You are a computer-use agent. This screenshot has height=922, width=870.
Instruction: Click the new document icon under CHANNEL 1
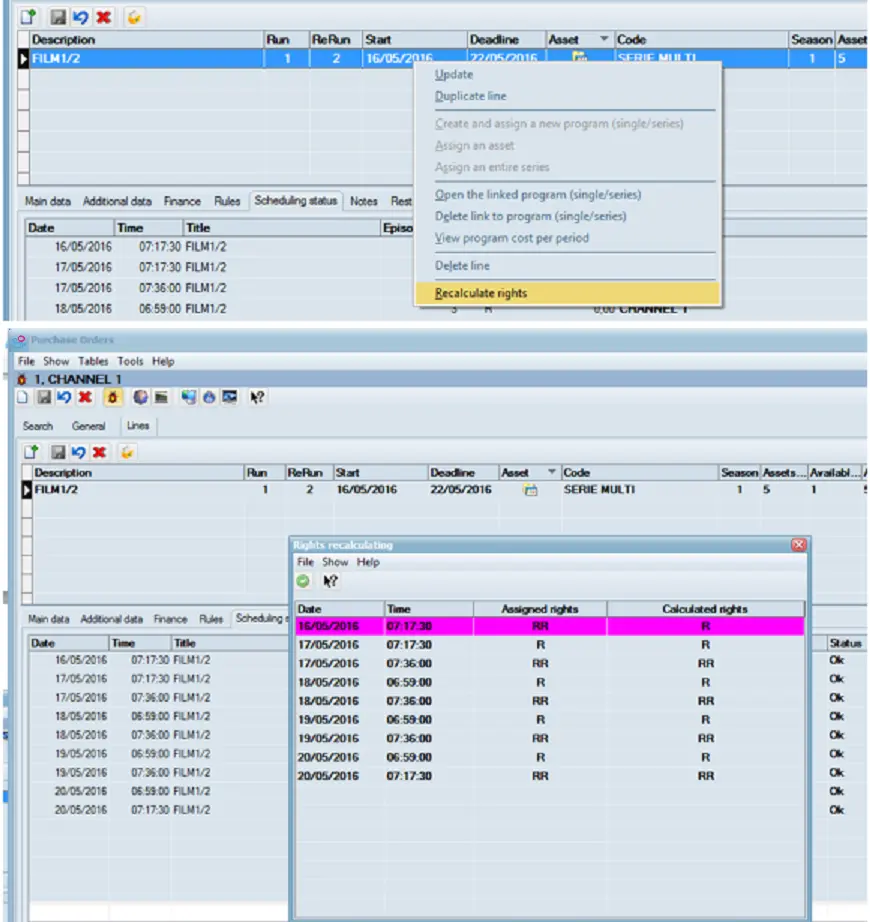[20, 397]
